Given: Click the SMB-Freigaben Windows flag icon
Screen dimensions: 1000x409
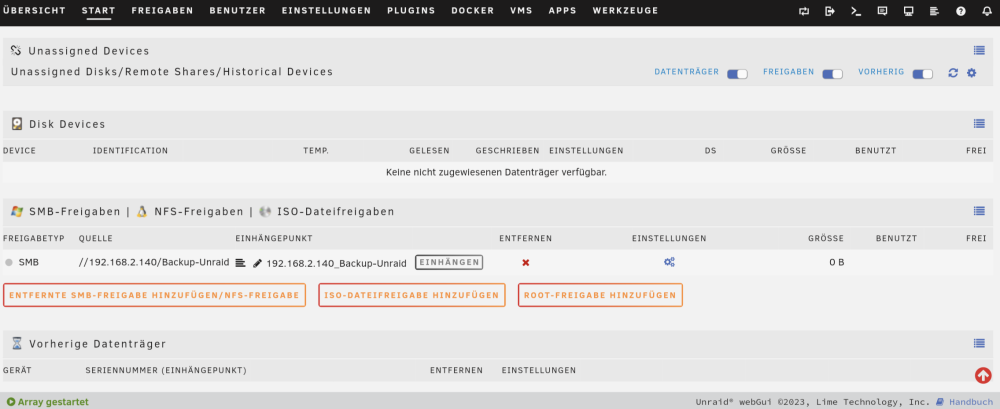Looking at the screenshot, I should pyautogui.click(x=17, y=211).
